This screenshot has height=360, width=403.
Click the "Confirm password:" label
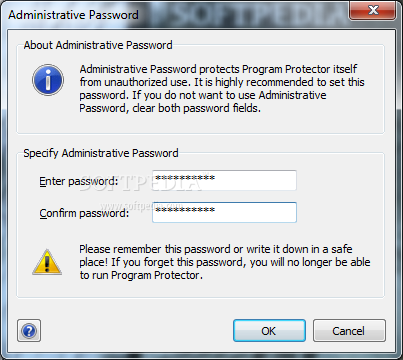(x=84, y=213)
